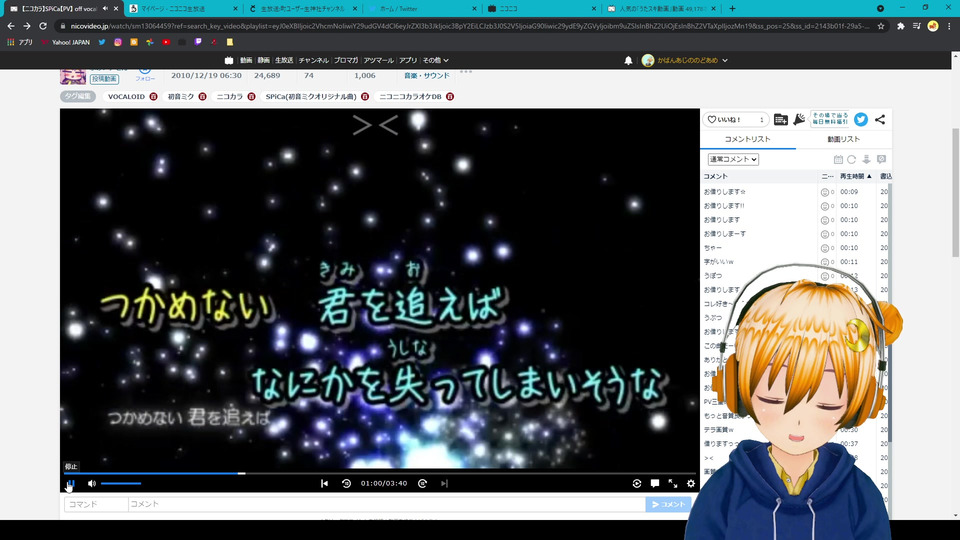The image size is (960, 540).
Task: Open the ニコカラ tag
Action: [230, 97]
